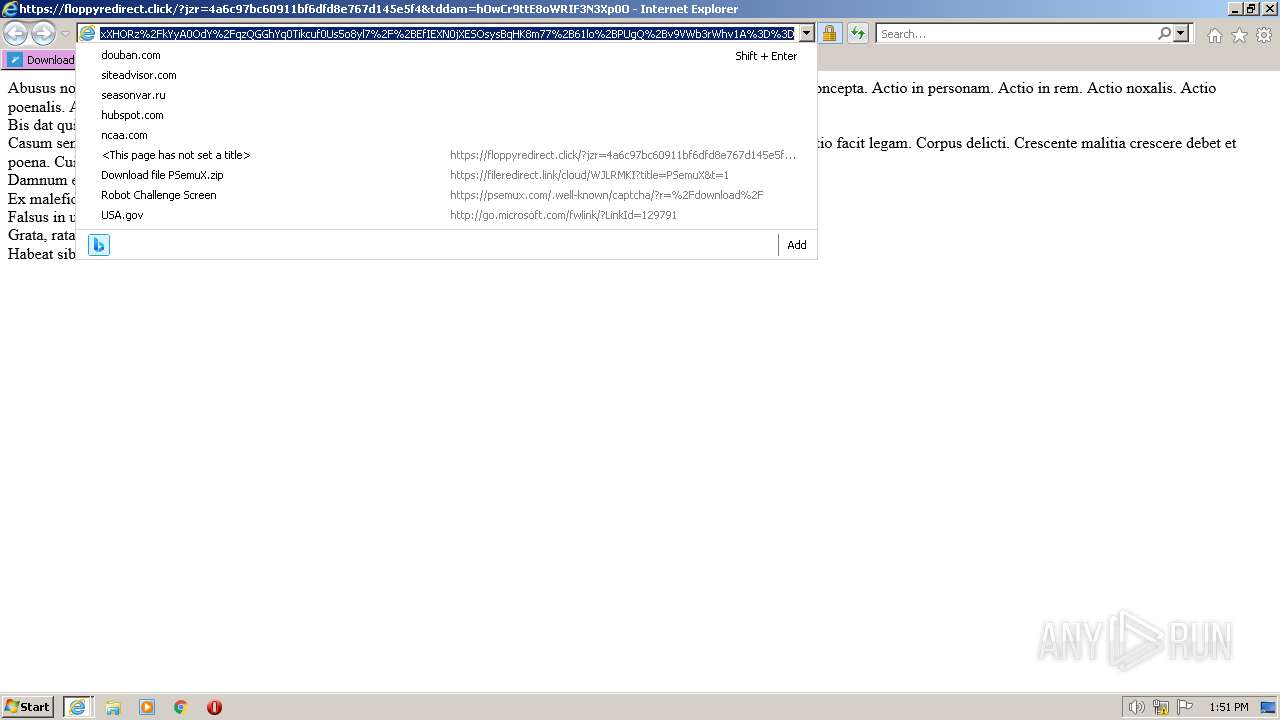Click the magnifier search icon

pos(1164,33)
